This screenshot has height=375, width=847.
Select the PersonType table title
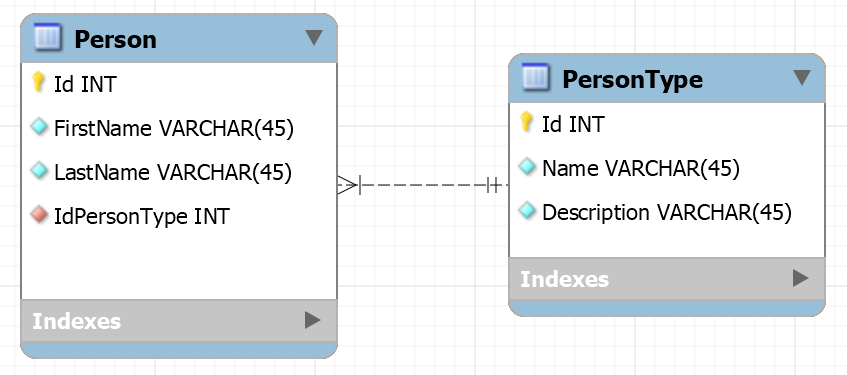click(633, 79)
